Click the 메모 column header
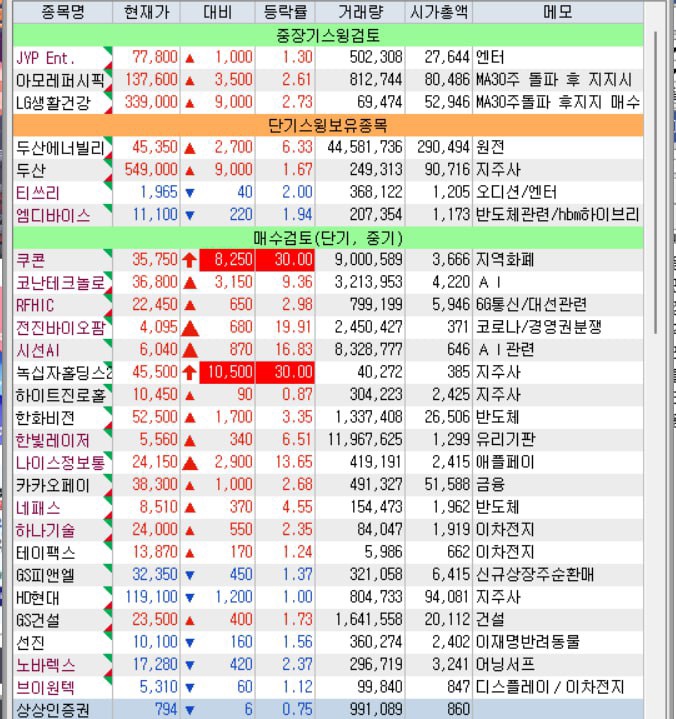 (x=558, y=11)
